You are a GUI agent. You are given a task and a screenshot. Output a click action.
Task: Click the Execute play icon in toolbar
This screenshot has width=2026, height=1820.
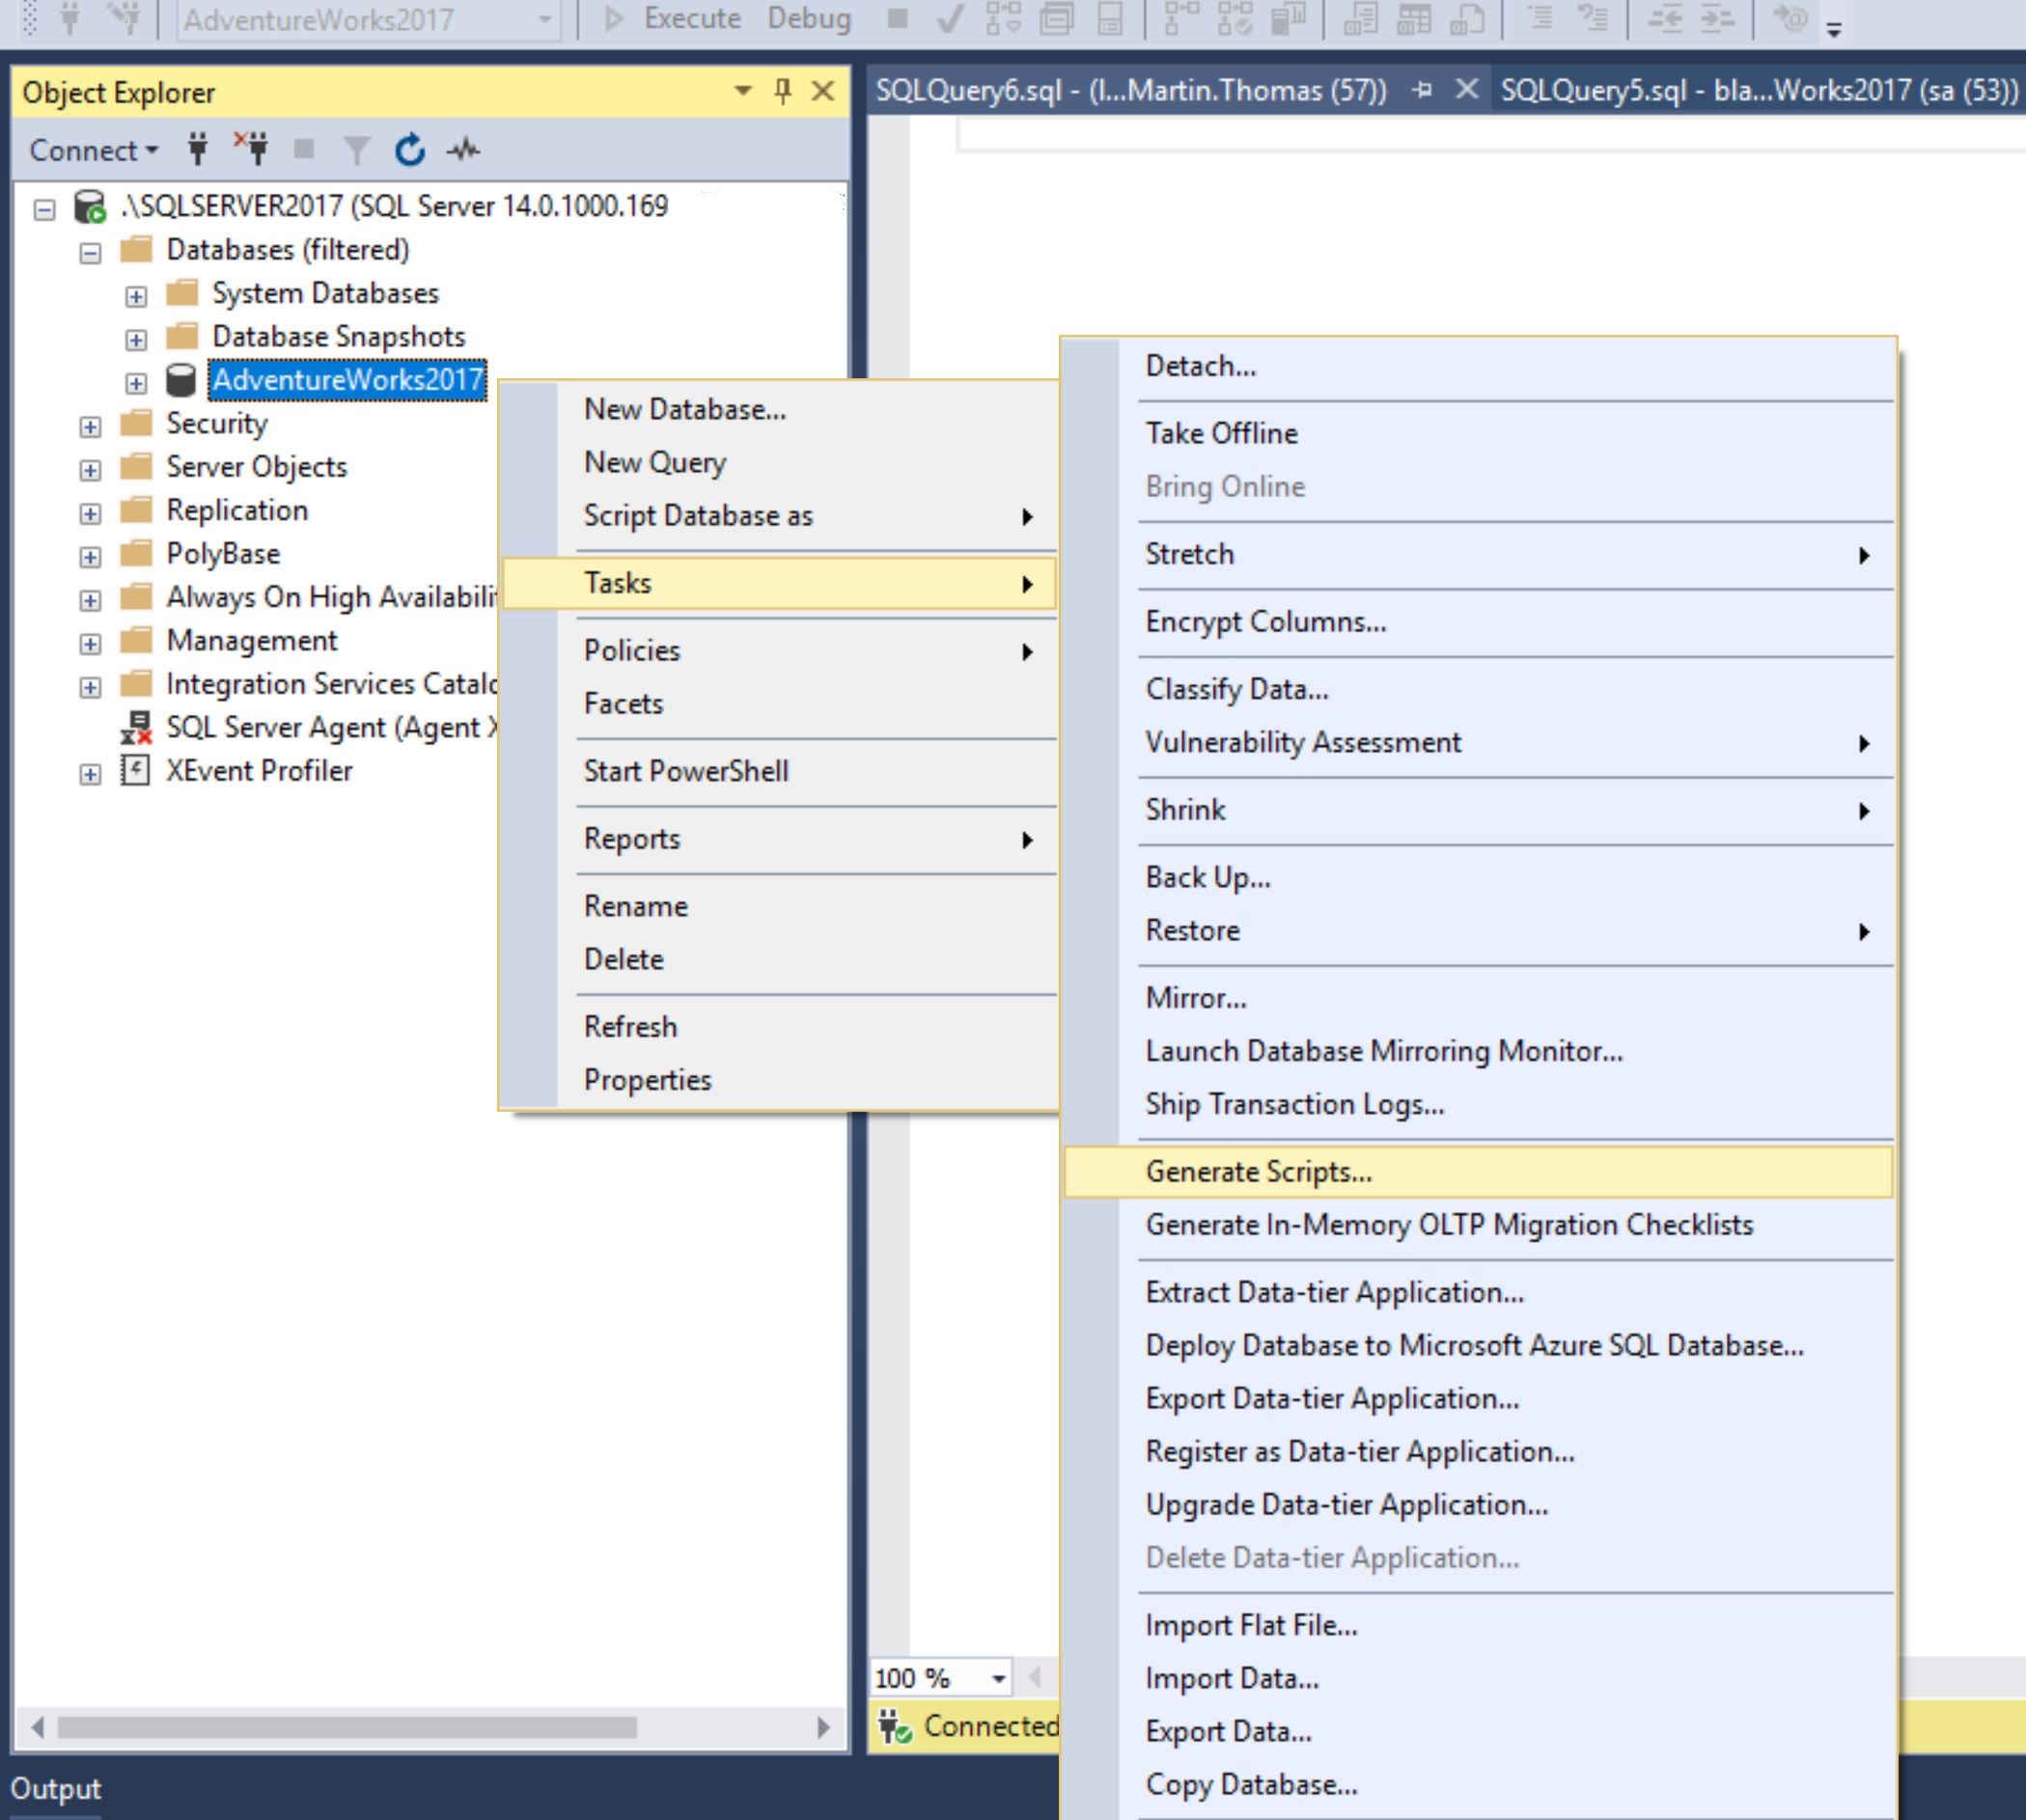tap(614, 18)
